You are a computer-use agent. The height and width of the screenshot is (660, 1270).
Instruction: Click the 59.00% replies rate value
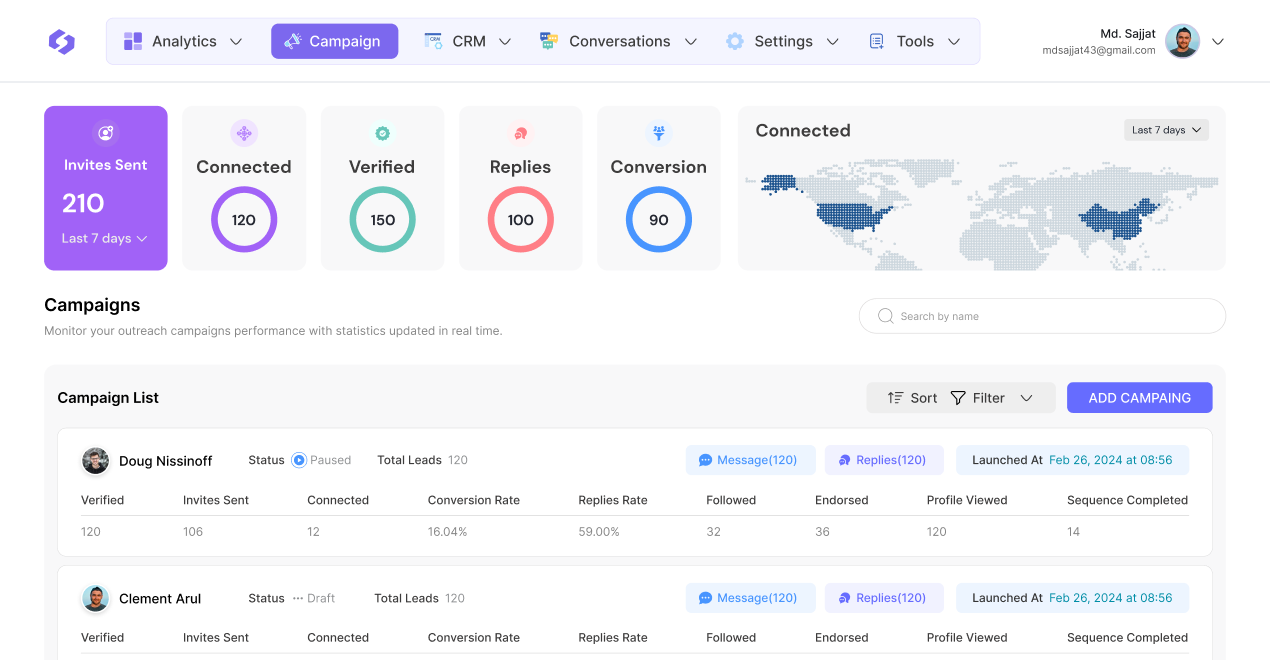599,532
